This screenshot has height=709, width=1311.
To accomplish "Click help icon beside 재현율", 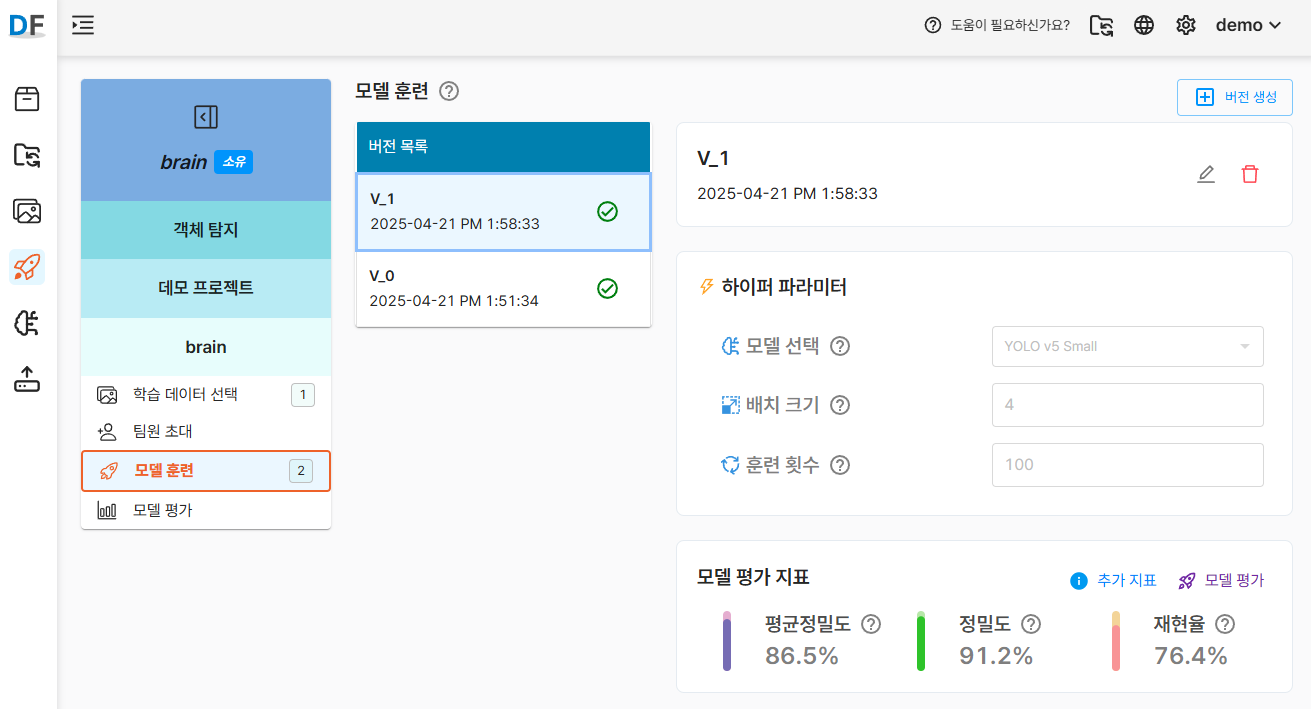I will point(1225,624).
